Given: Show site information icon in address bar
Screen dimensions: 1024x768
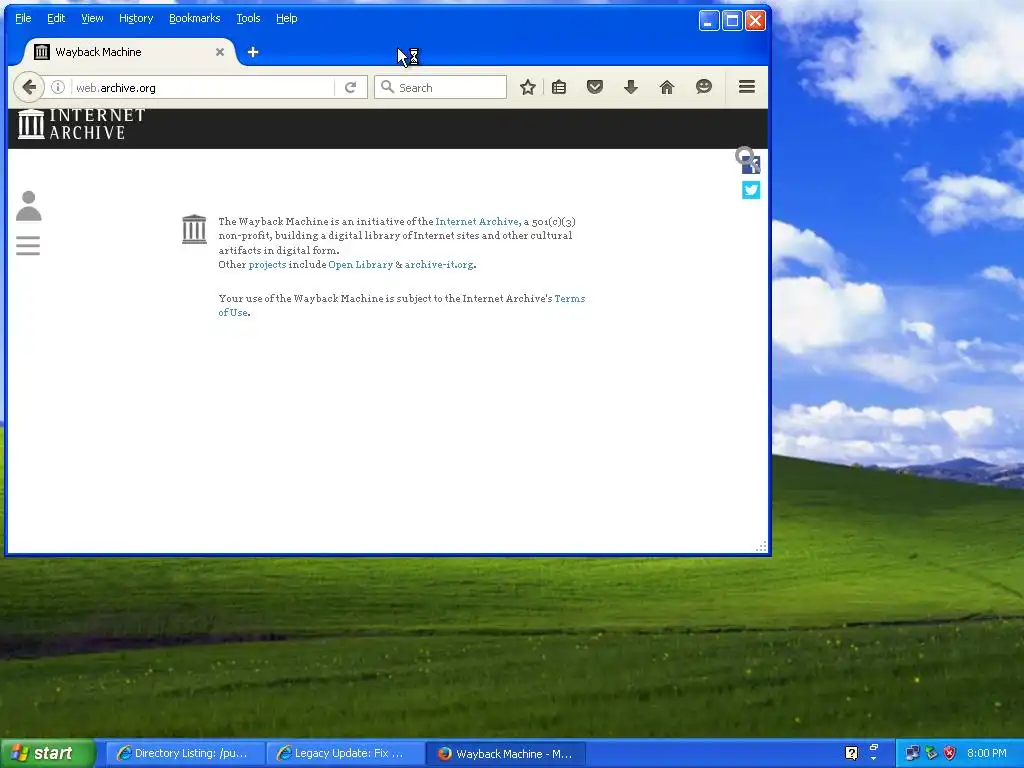Looking at the screenshot, I should (58, 88).
